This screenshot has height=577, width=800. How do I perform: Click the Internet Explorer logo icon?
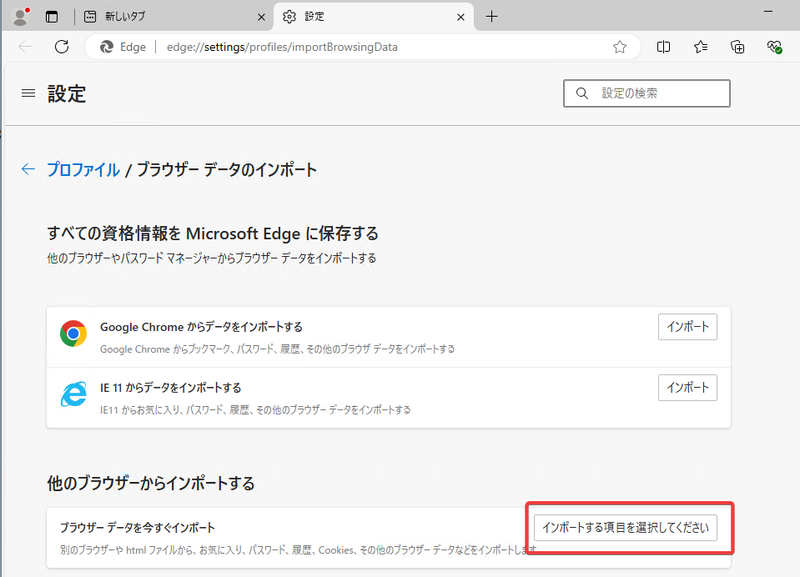click(73, 394)
